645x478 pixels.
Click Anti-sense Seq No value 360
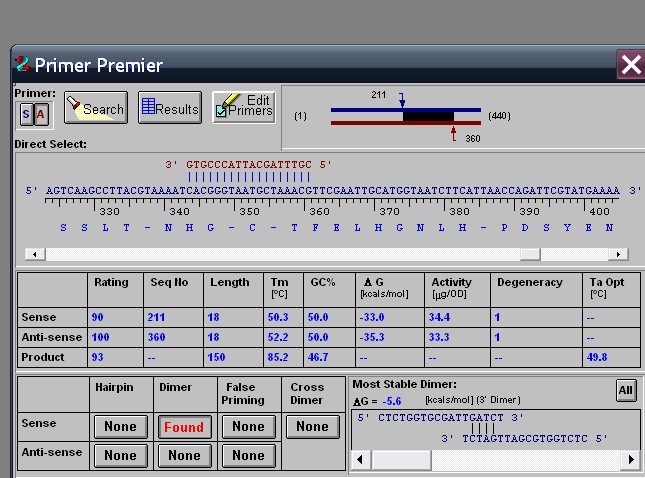pos(156,337)
